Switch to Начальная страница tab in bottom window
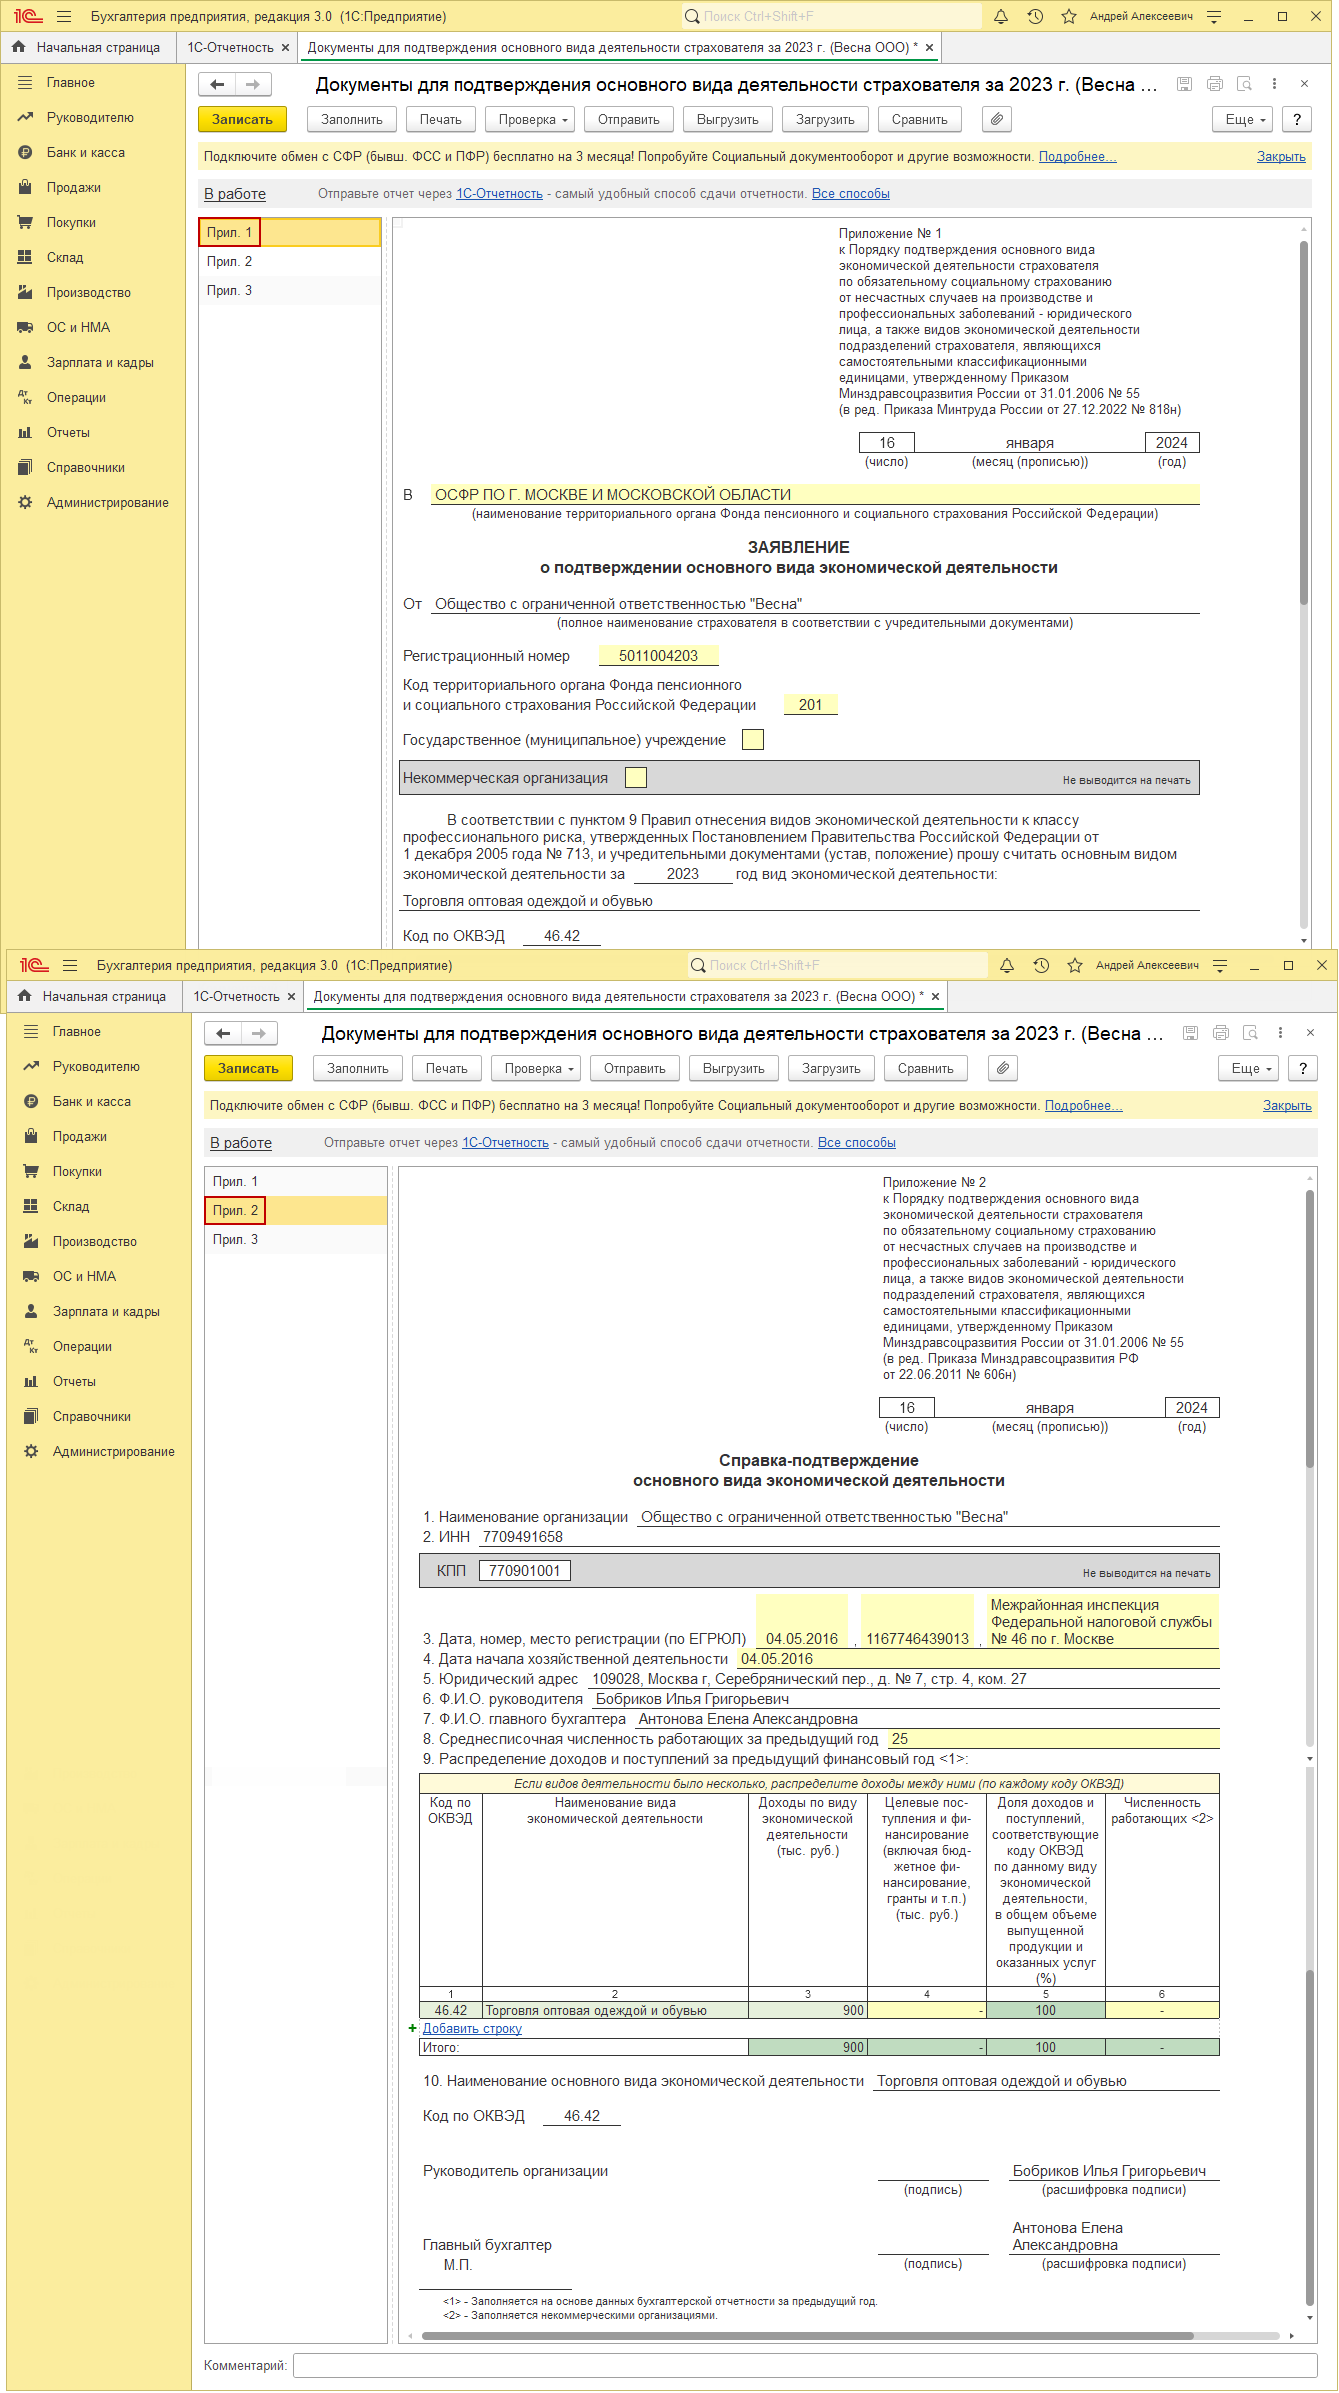This screenshot has width=1339, height=2393. (104, 996)
